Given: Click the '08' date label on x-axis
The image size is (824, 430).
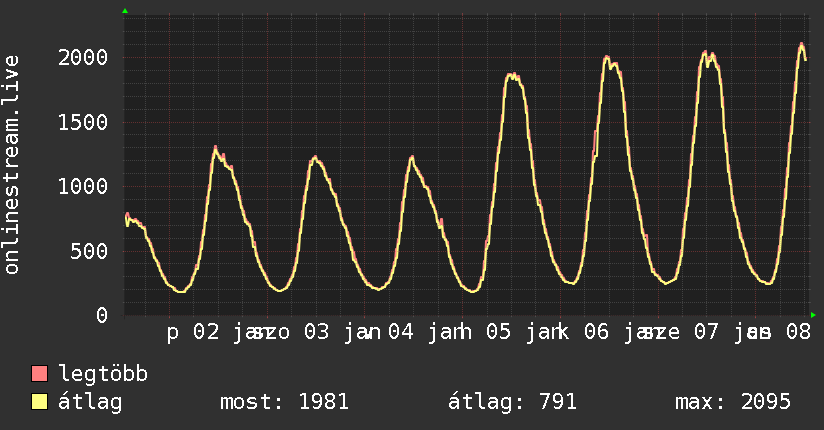Looking at the screenshot, I should click(799, 332).
